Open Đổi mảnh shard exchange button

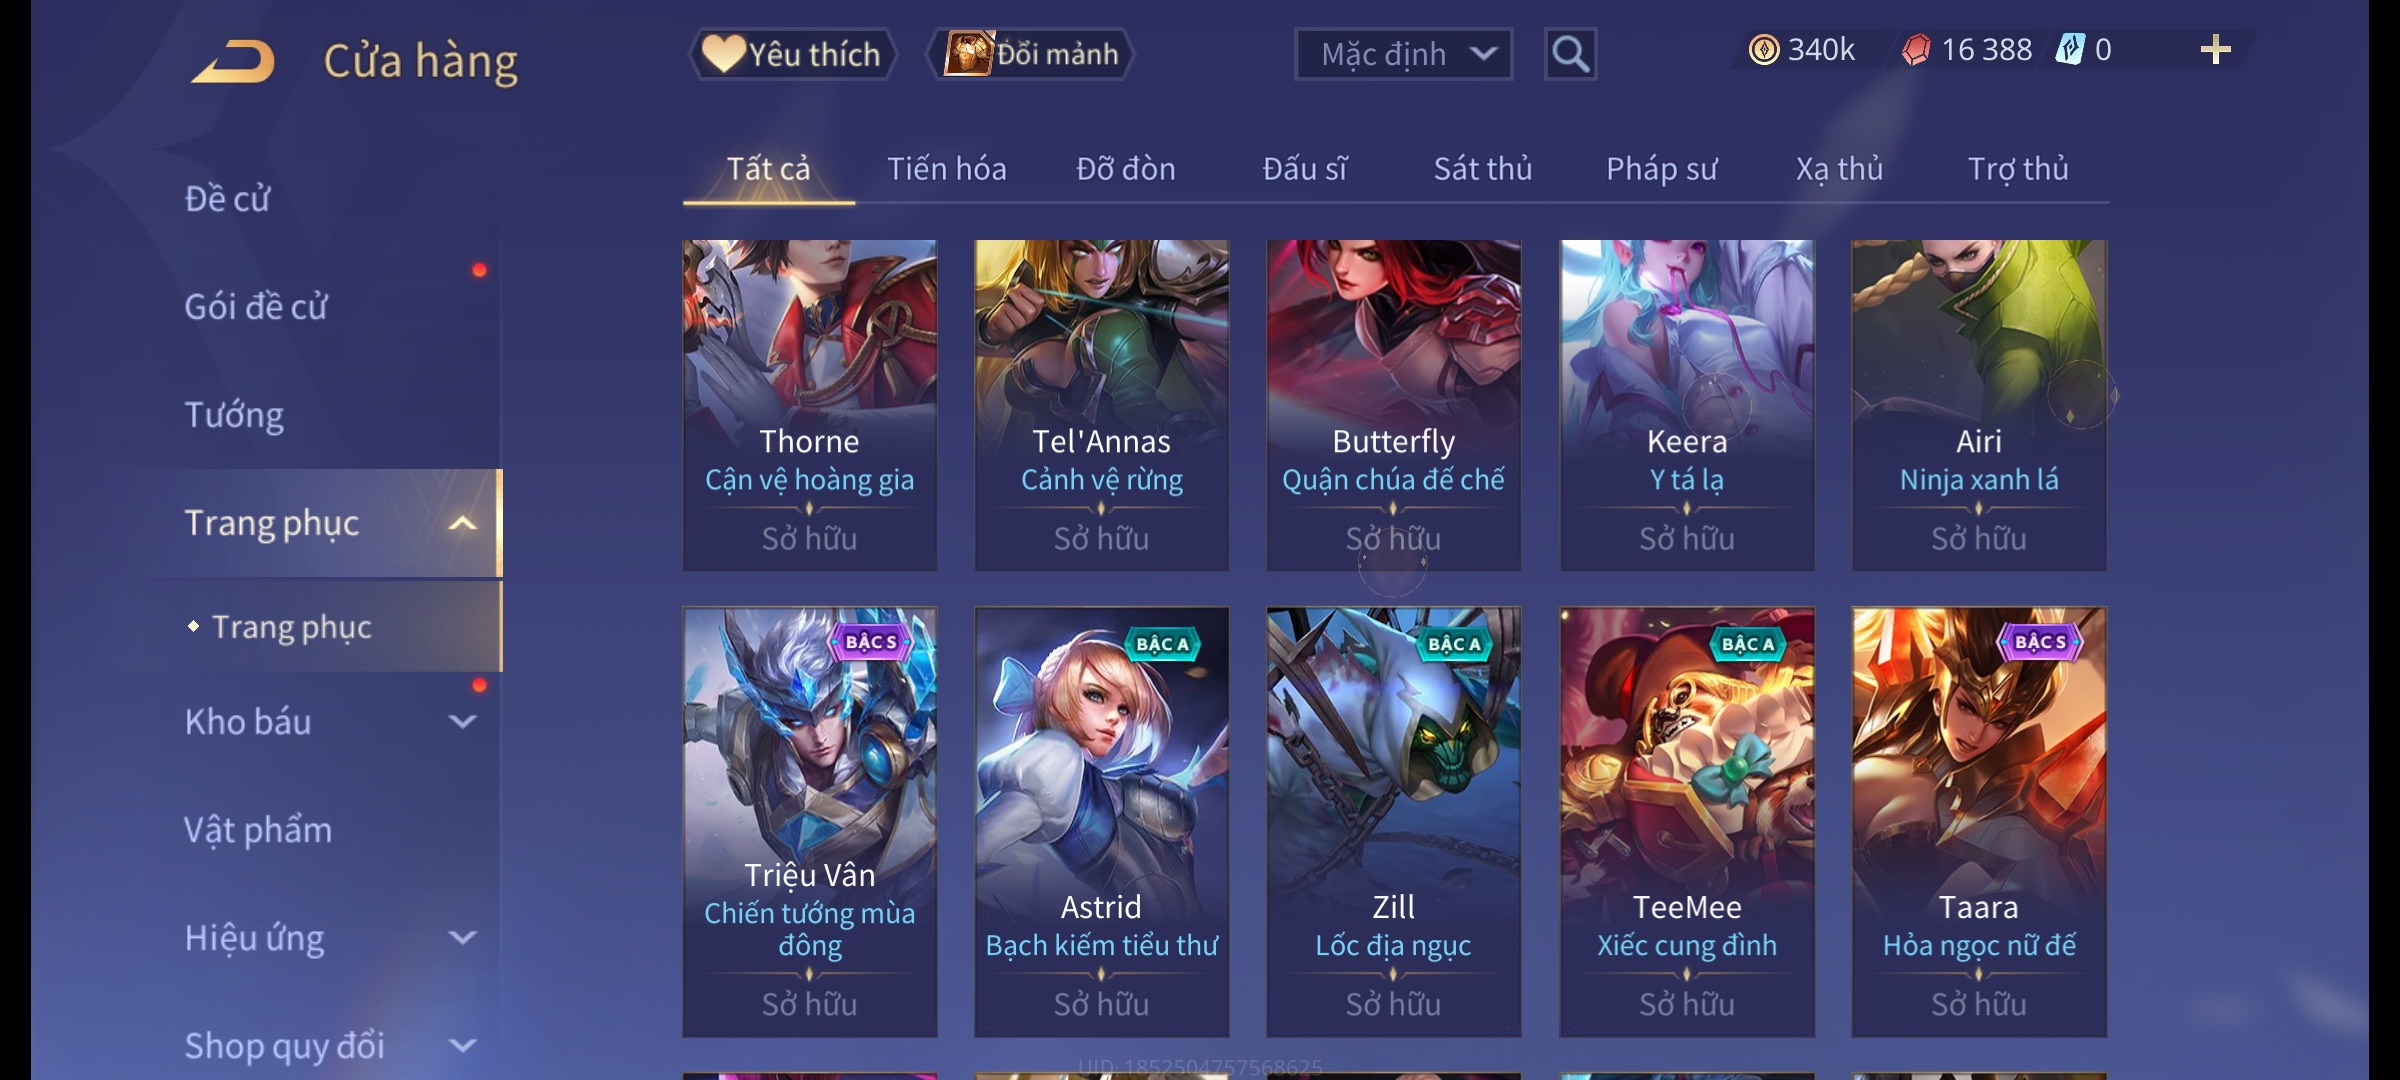point(1031,54)
